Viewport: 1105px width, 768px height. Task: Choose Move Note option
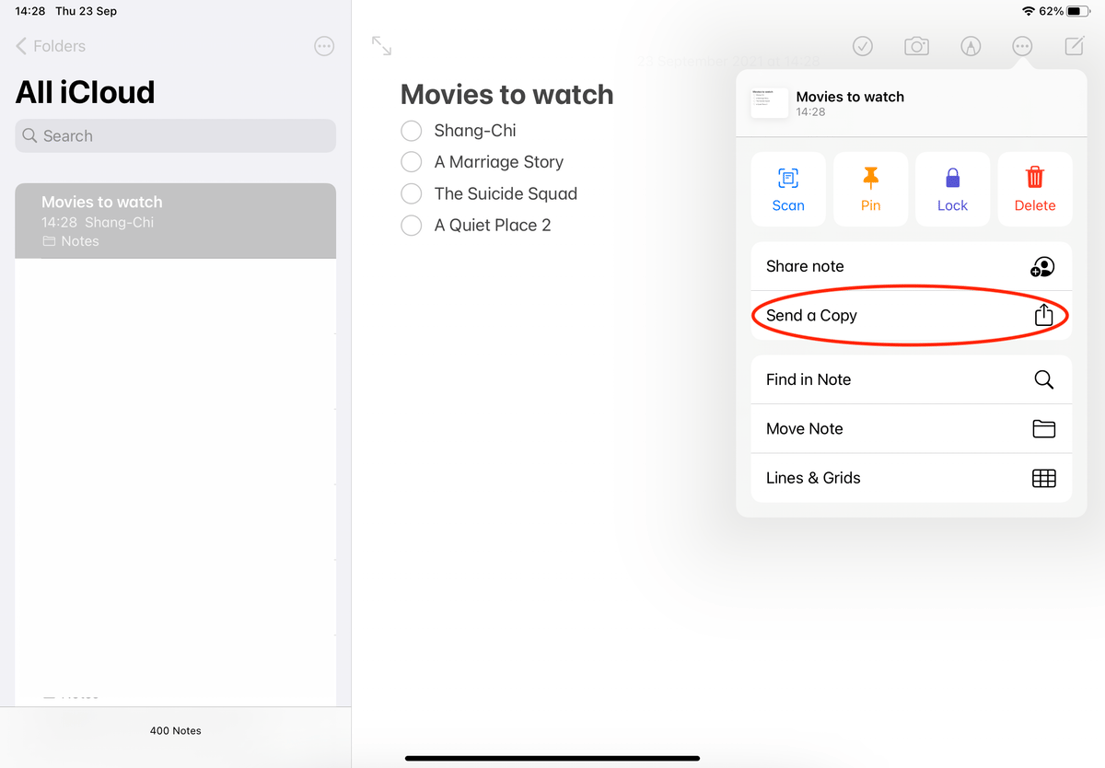click(x=911, y=428)
